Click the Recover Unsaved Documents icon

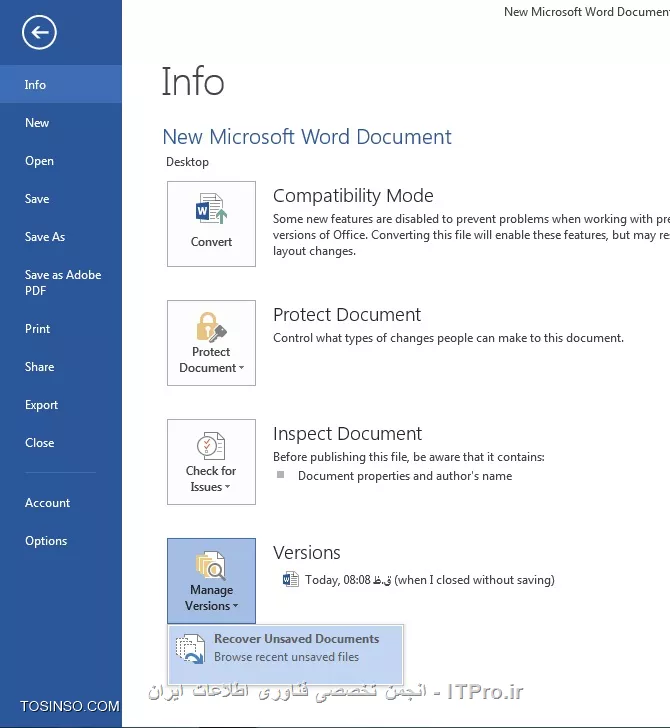click(190, 649)
